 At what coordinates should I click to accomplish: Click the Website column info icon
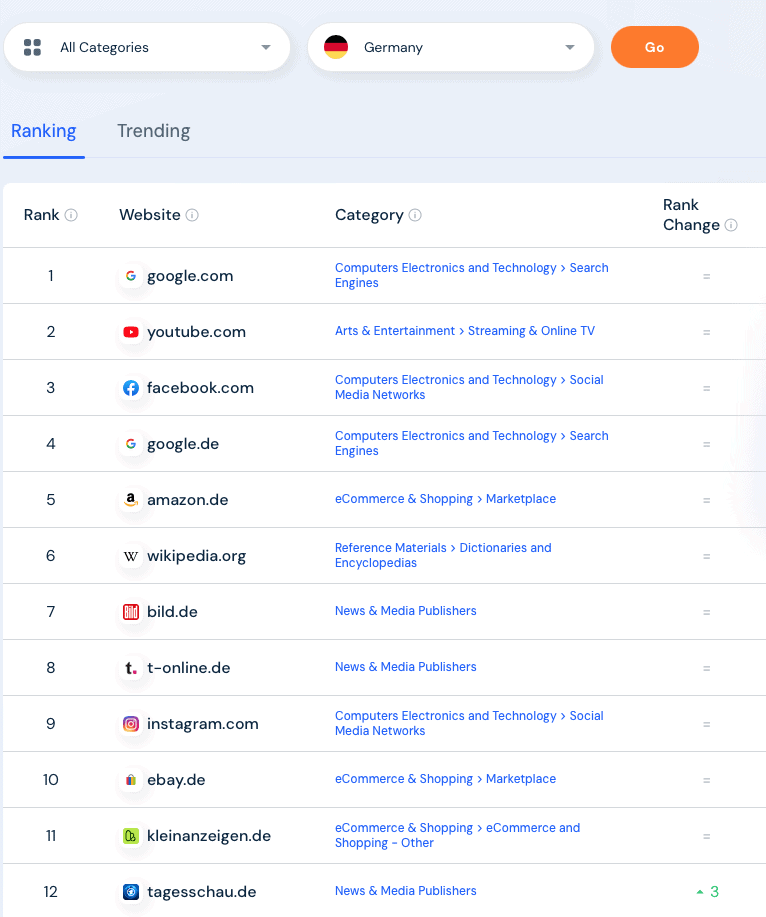192,215
